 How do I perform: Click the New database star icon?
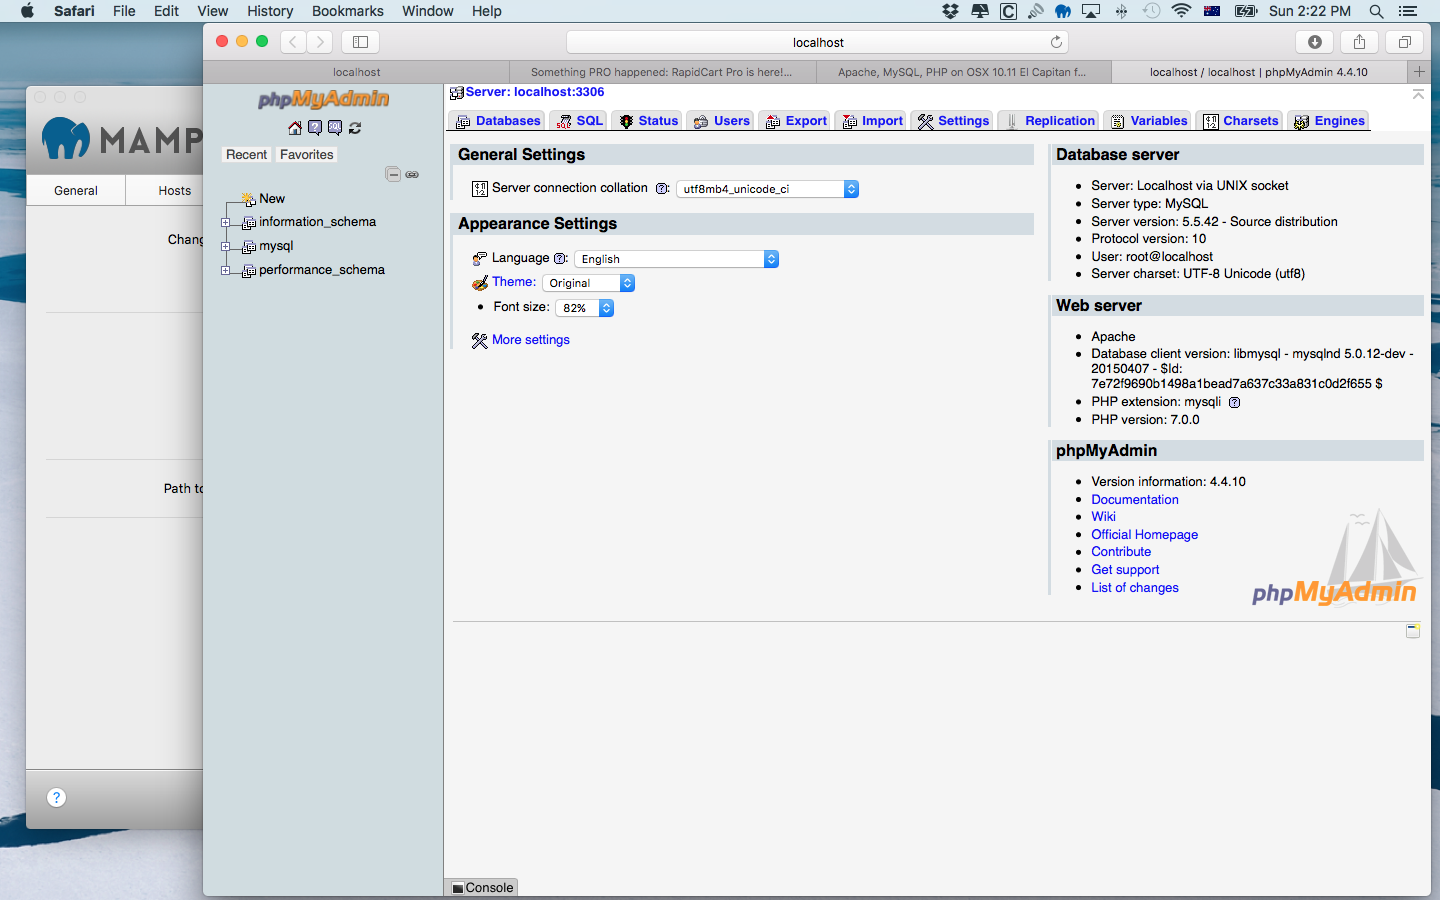(x=248, y=198)
